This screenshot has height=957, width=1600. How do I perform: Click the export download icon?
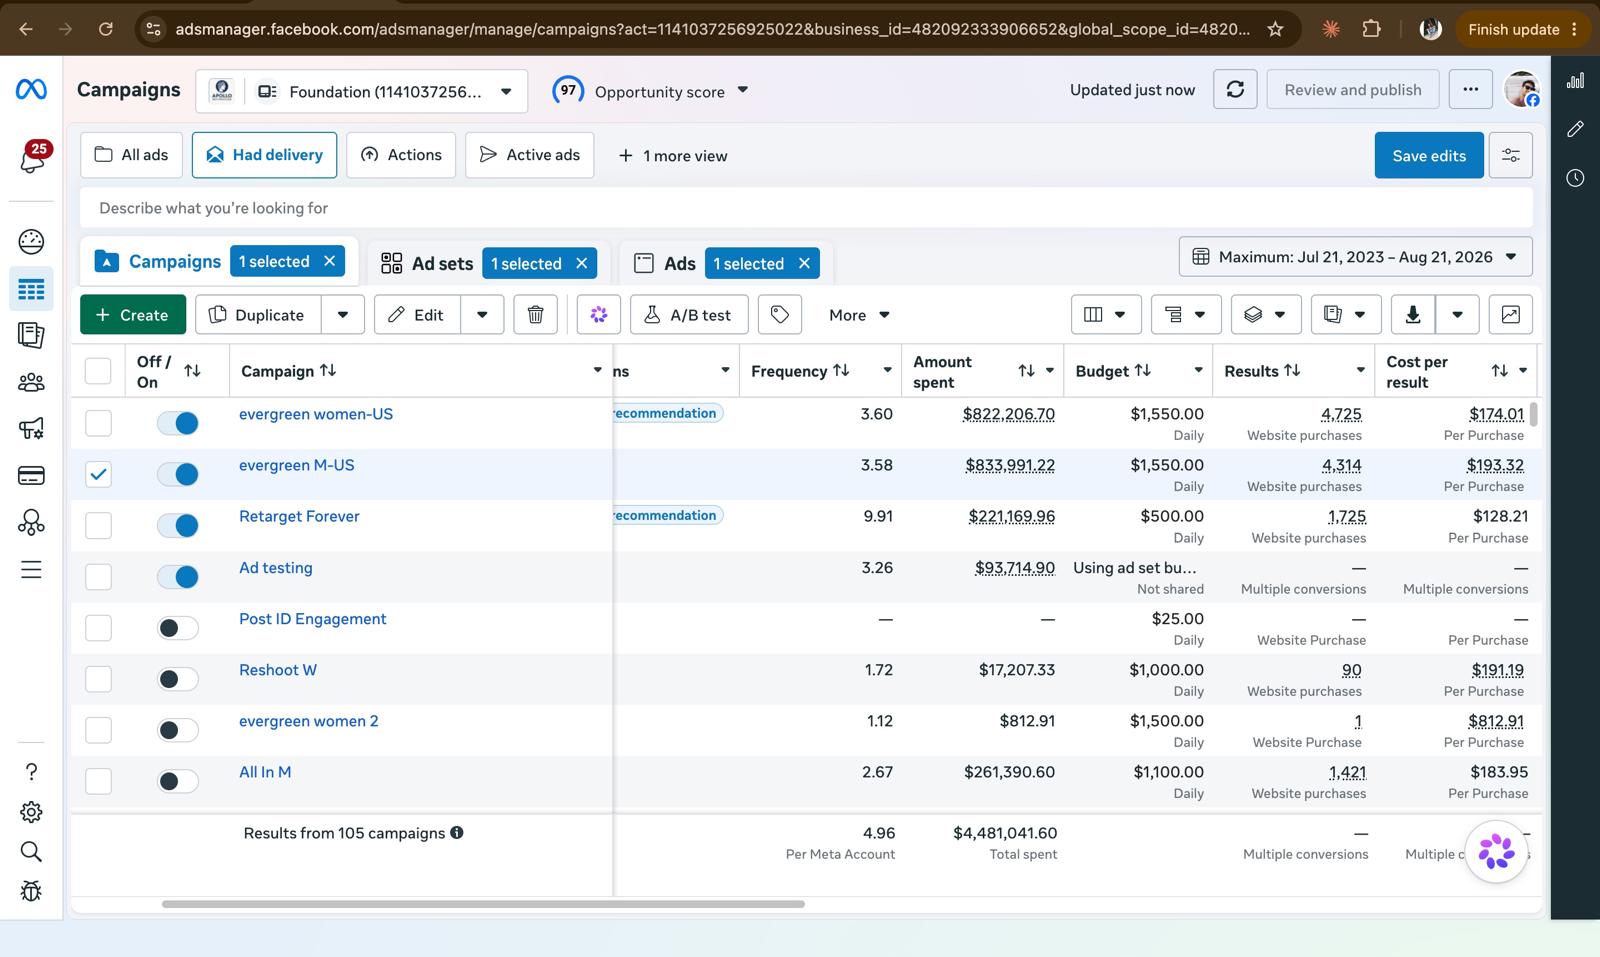1413,315
